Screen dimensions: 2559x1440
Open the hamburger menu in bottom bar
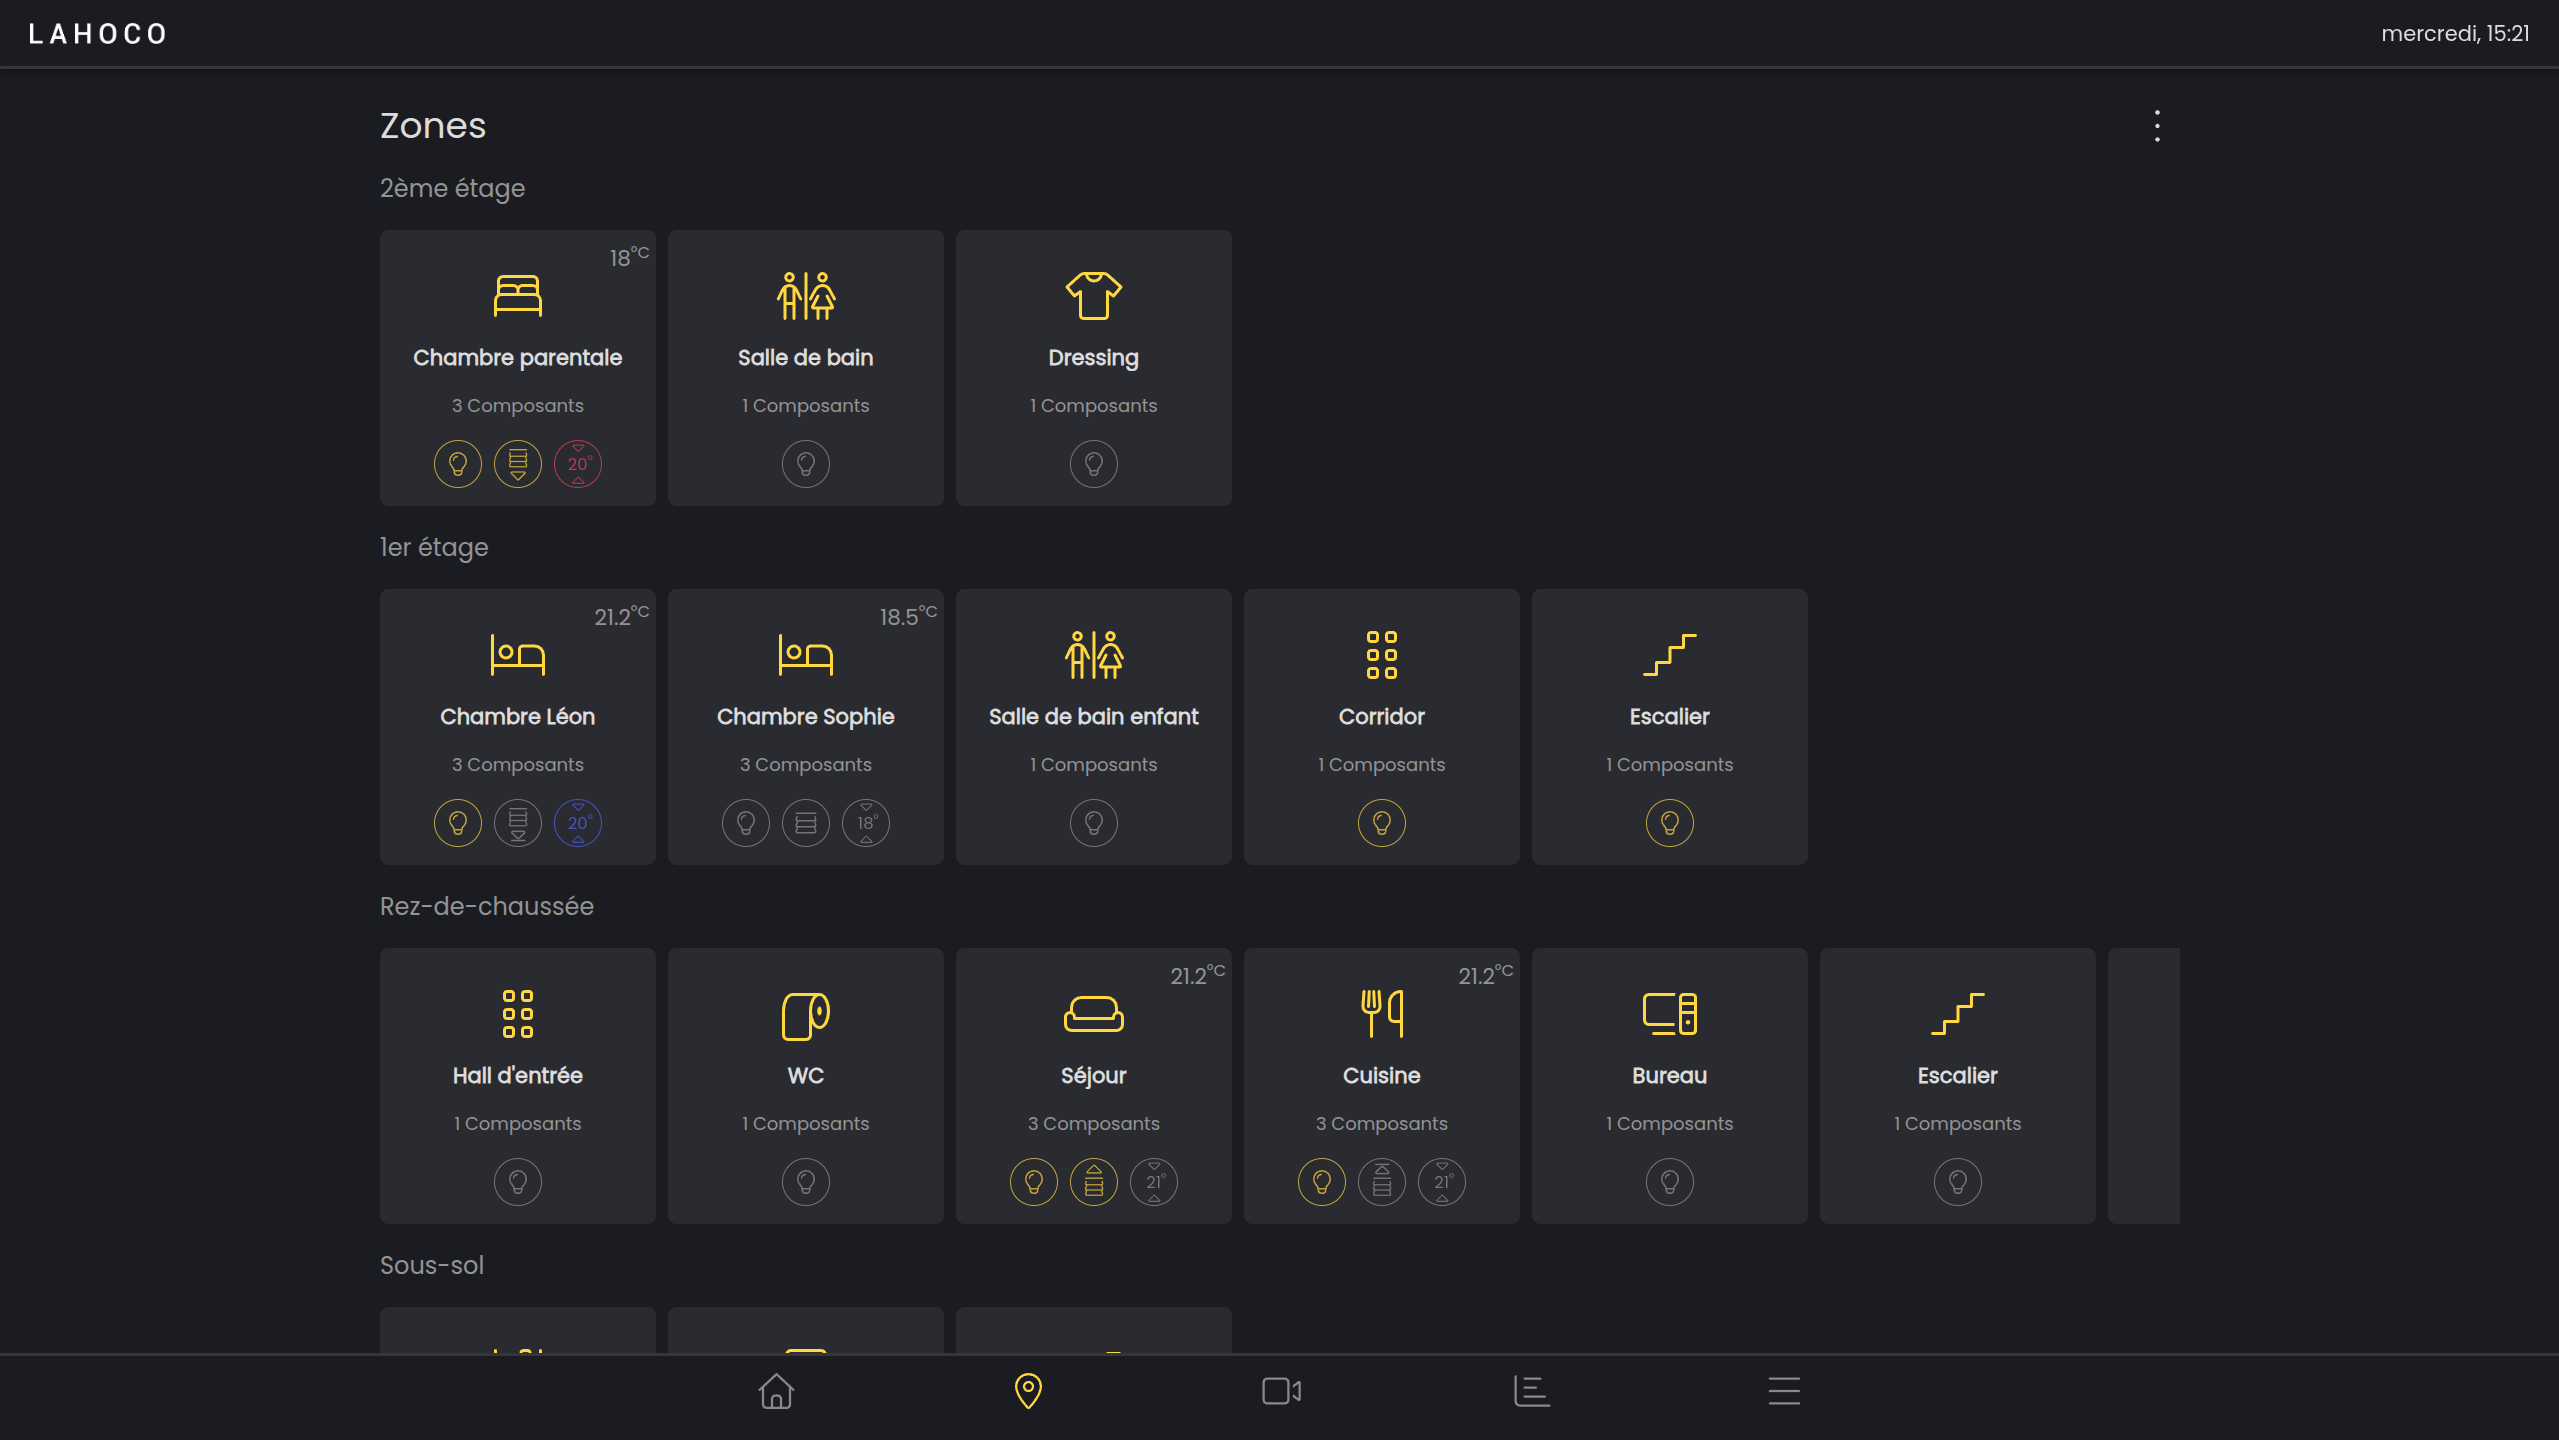[x=1784, y=1391]
